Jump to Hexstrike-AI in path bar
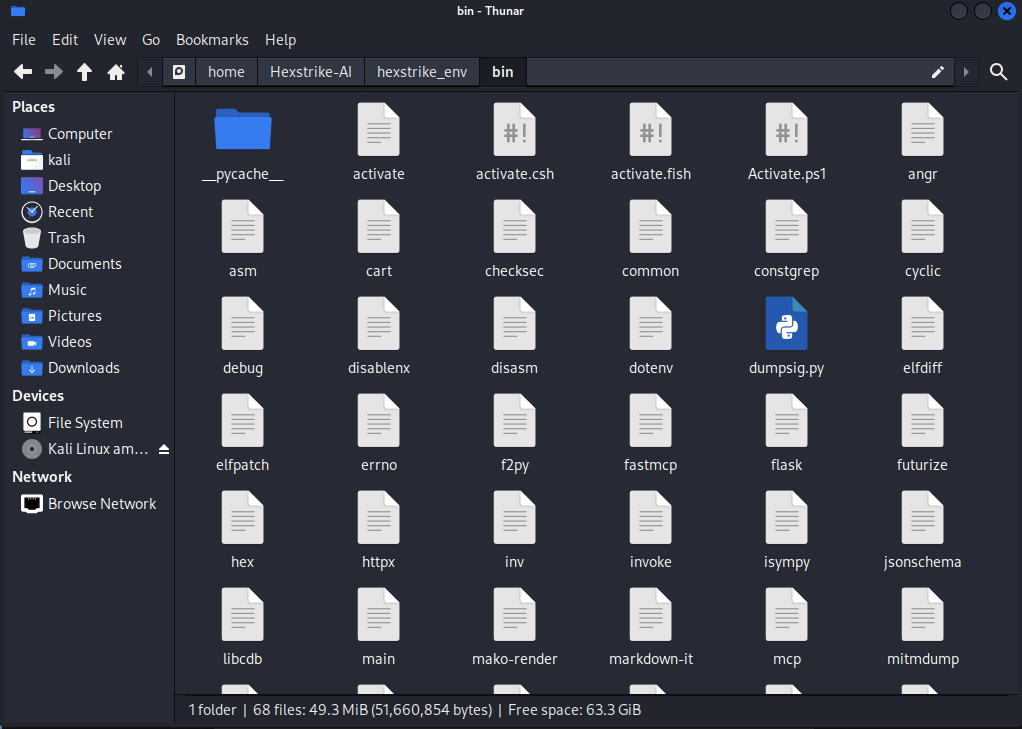 (x=310, y=72)
